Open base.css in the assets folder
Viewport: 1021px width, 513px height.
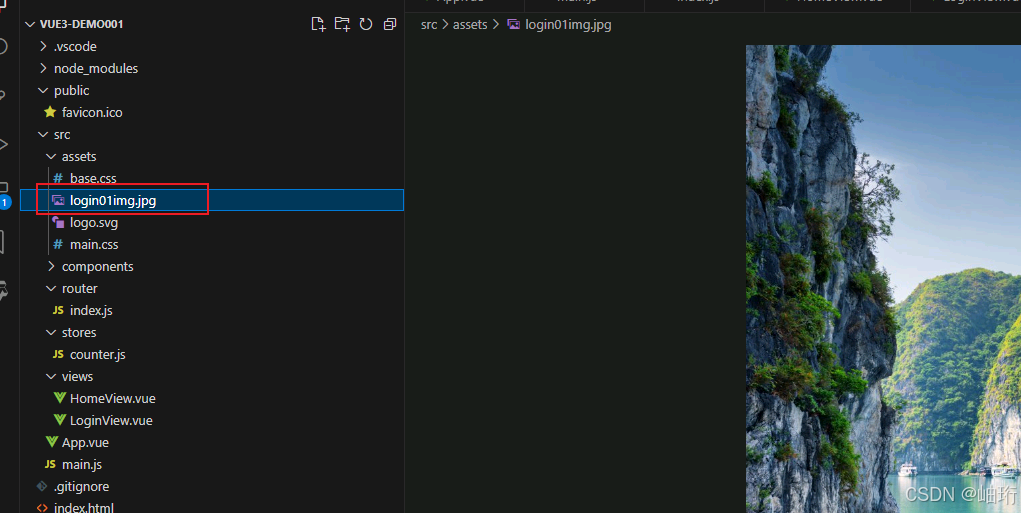click(93, 178)
